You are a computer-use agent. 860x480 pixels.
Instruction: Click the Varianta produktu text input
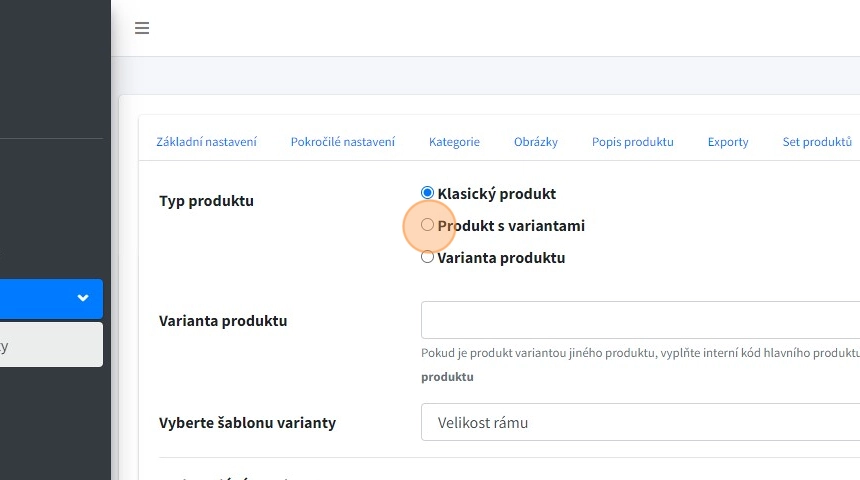pyautogui.click(x=640, y=320)
